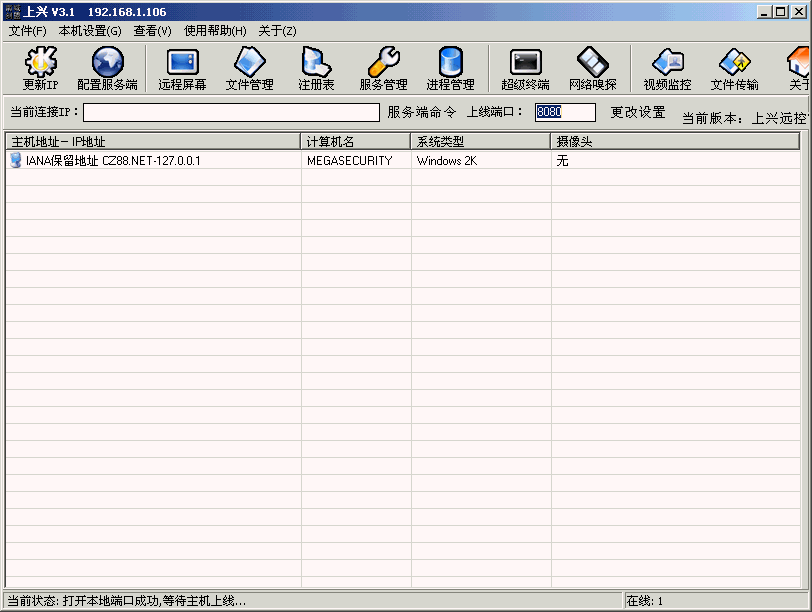This screenshot has width=812, height=612.
Task: Open the 使用帮助(H) menu
Action: click(215, 31)
